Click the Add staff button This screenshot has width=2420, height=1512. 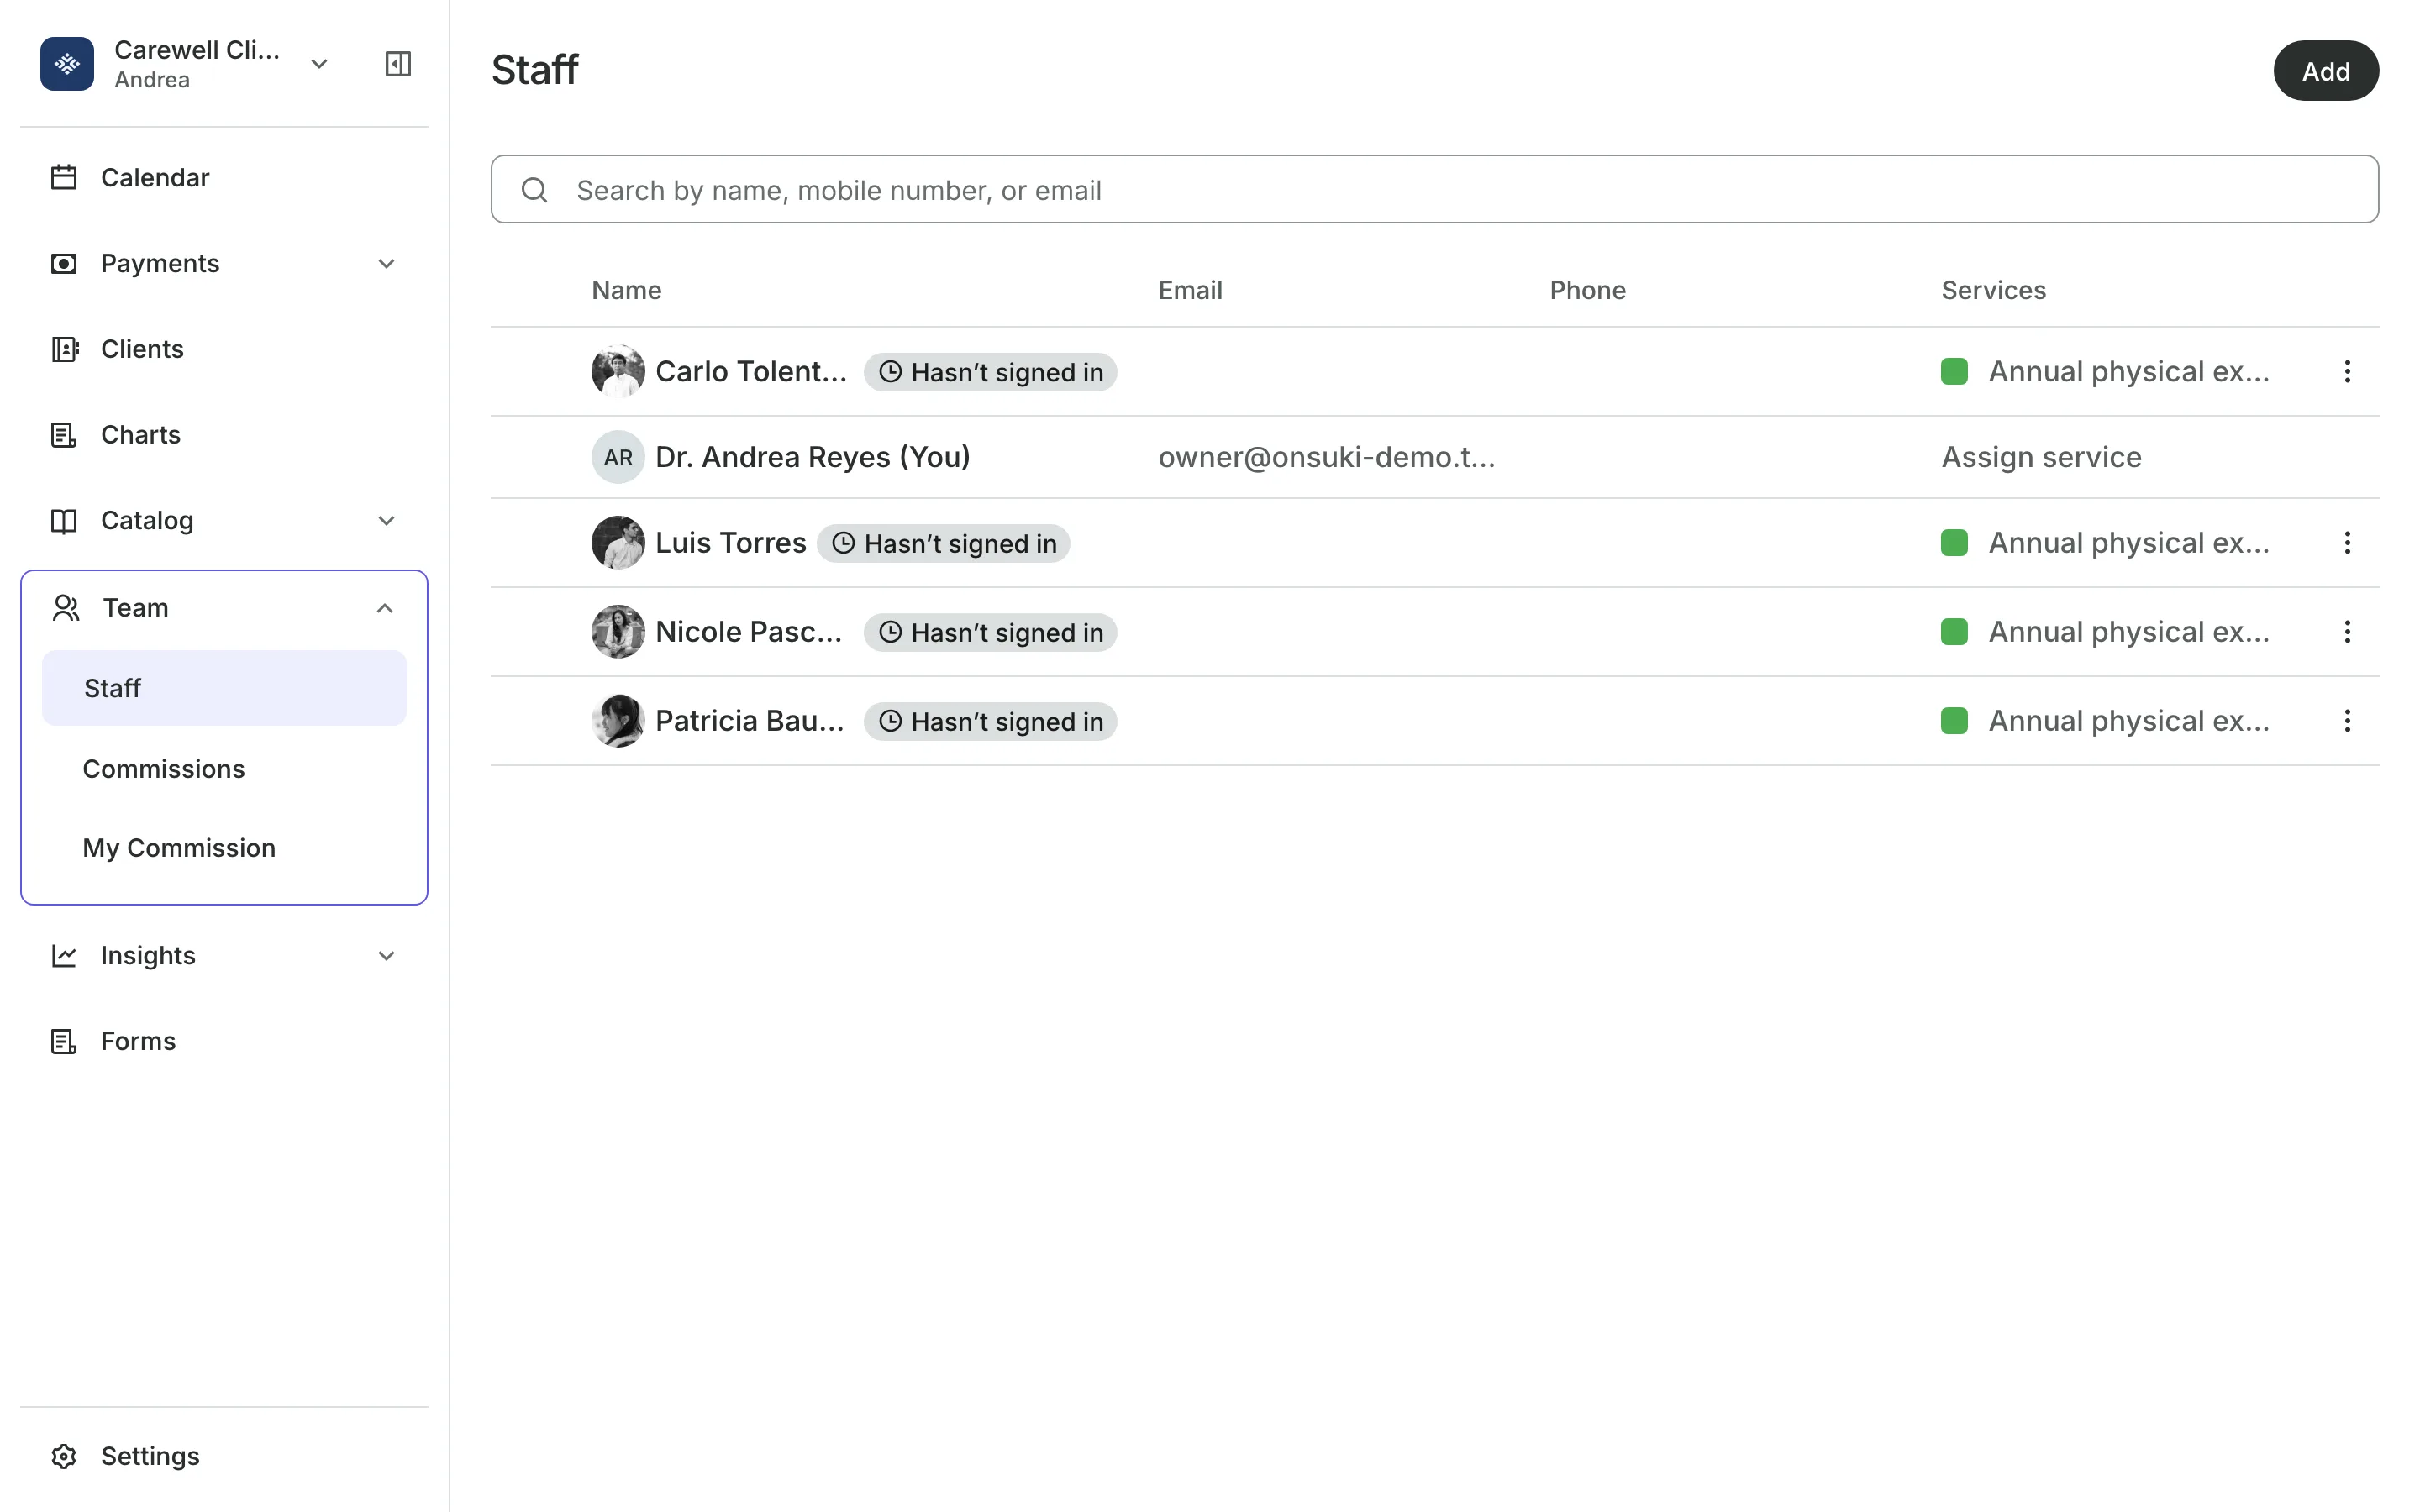pyautogui.click(x=2325, y=71)
